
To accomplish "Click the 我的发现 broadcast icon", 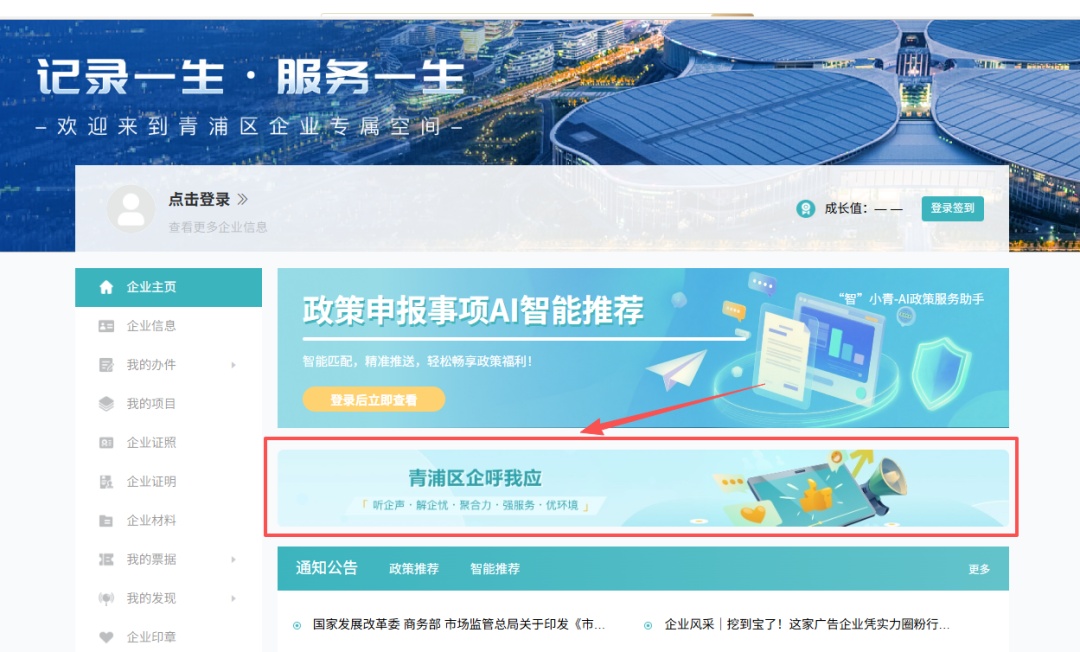I will 106,598.
